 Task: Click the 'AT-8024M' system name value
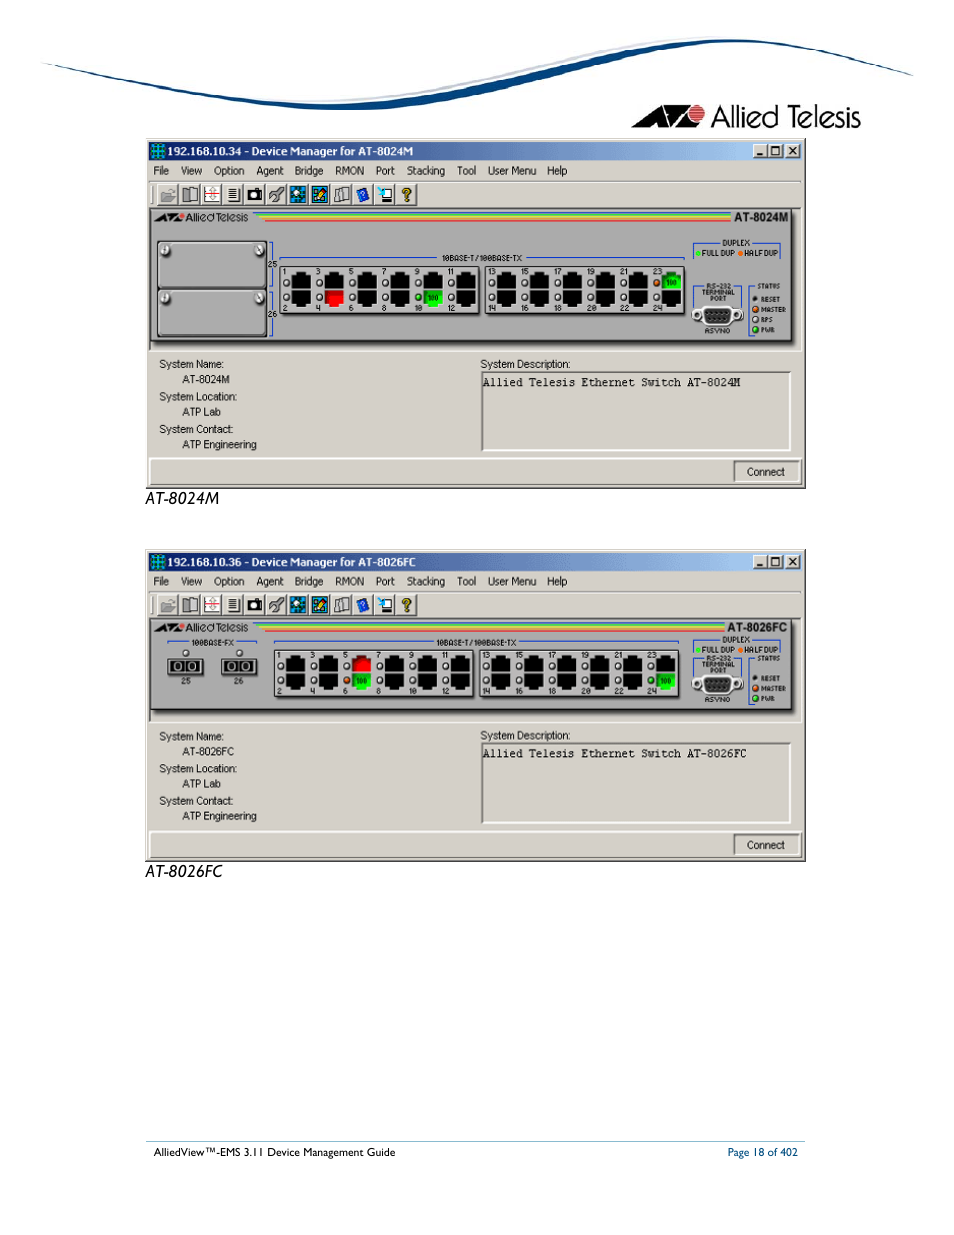tap(206, 380)
